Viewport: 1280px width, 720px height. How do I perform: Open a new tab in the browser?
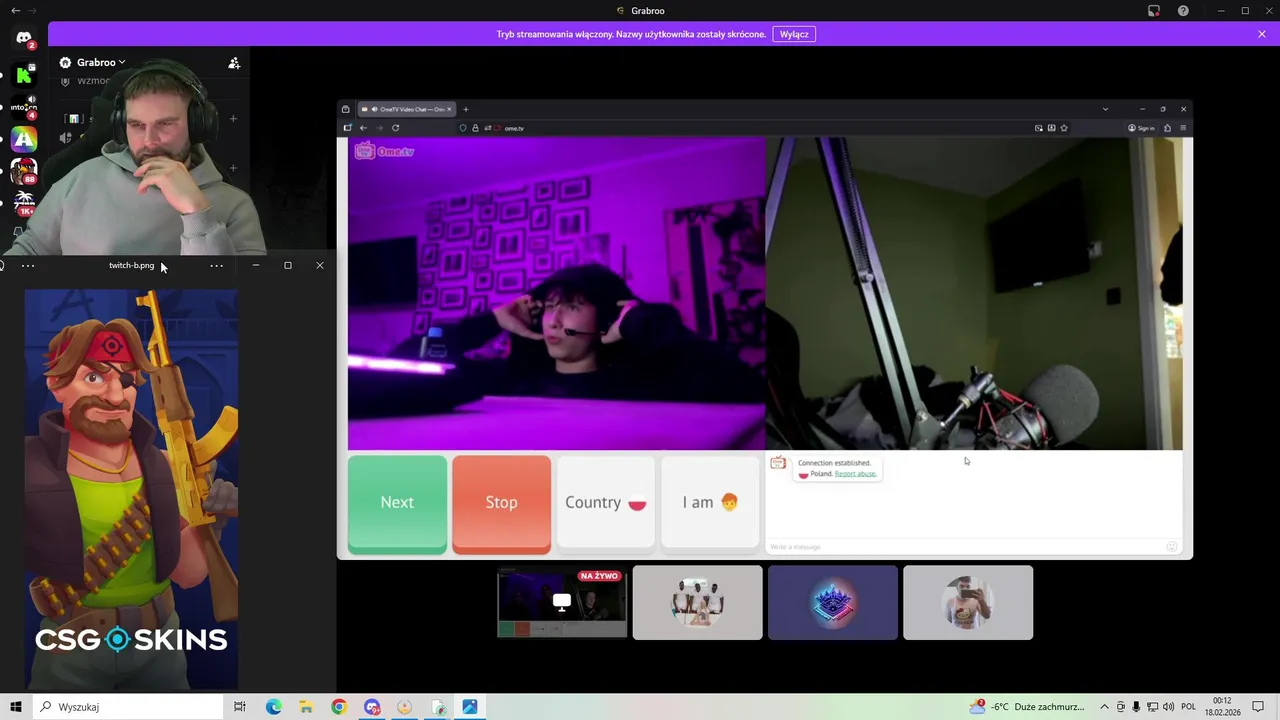[x=465, y=109]
